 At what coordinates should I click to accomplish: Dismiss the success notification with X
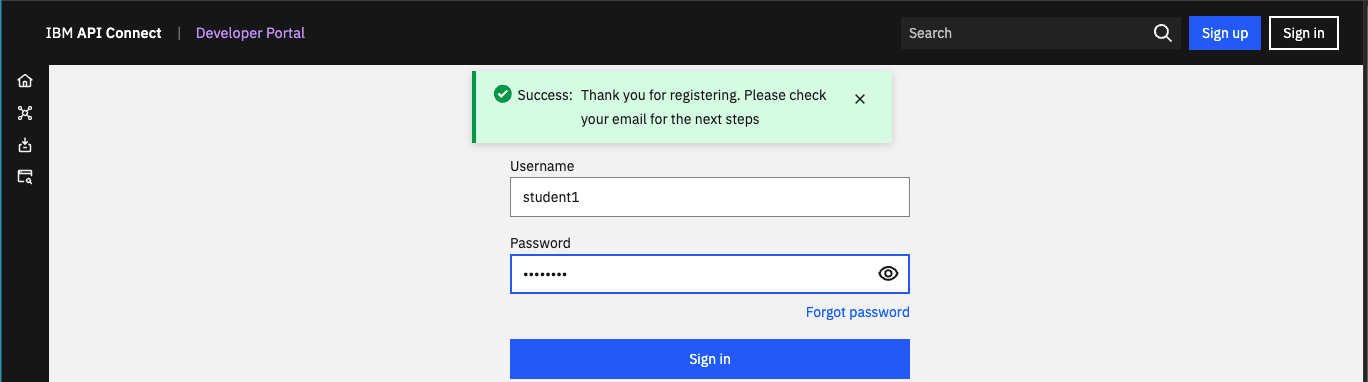coord(860,98)
